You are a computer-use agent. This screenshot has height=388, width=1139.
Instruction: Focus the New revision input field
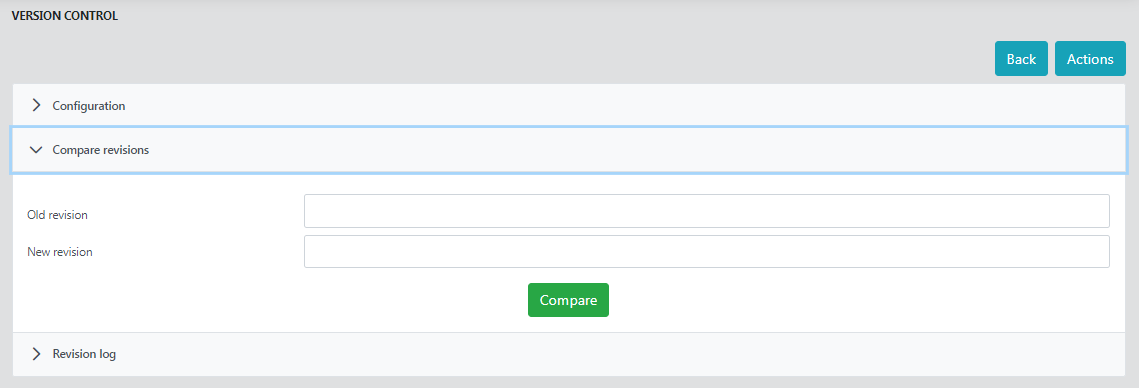[707, 251]
